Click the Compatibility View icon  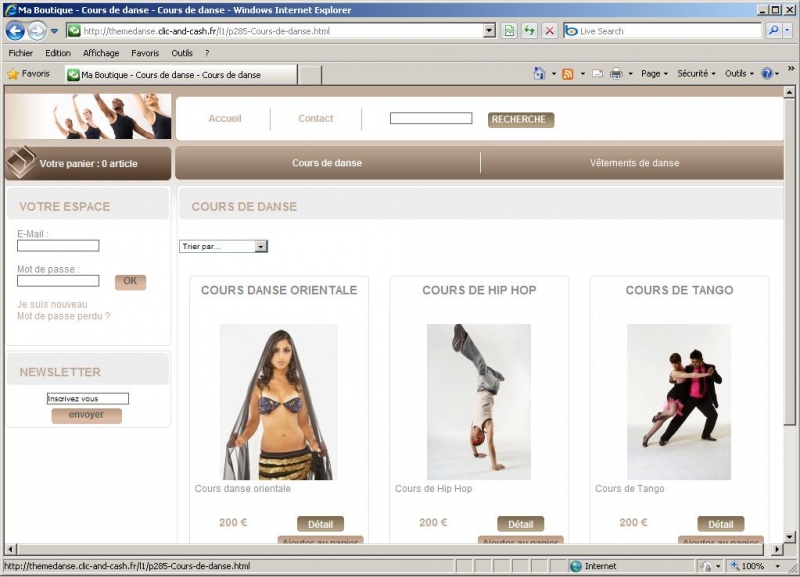pyautogui.click(x=509, y=31)
